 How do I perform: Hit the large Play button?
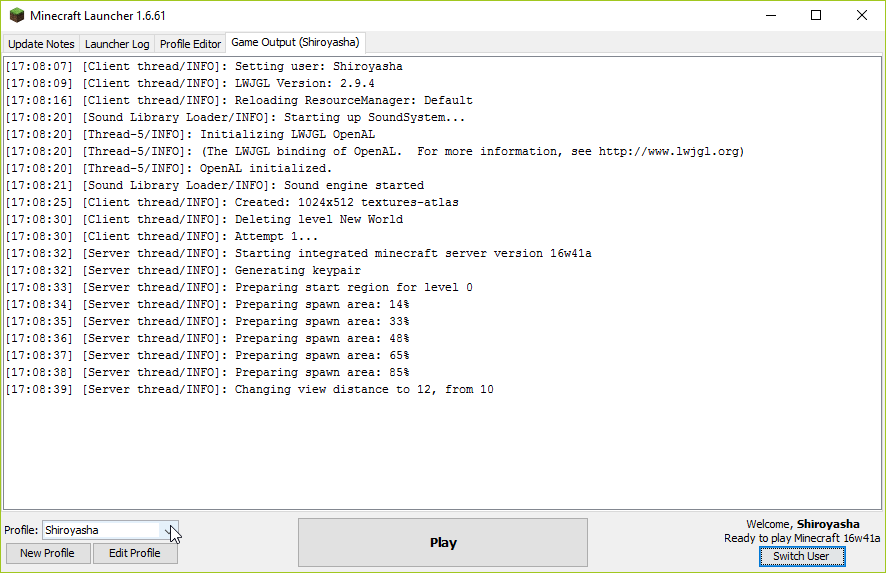pyautogui.click(x=443, y=543)
